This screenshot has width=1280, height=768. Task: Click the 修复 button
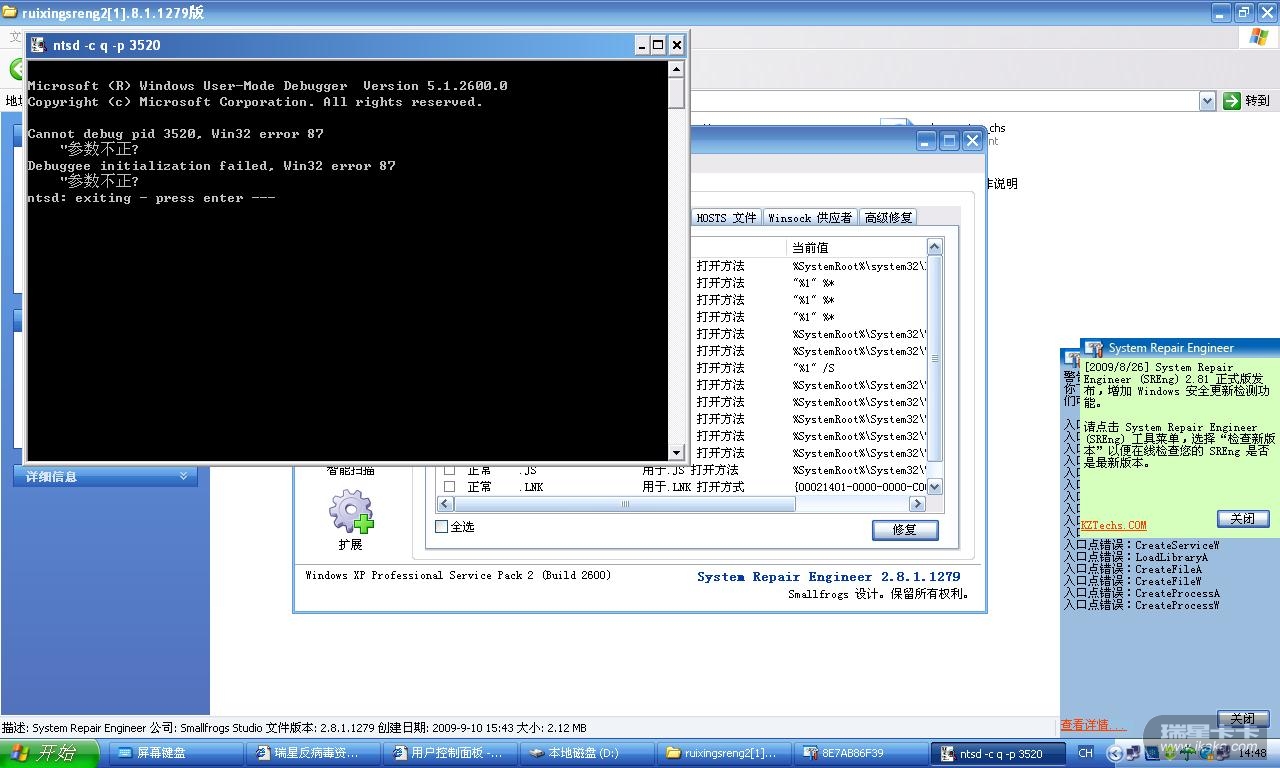(905, 530)
